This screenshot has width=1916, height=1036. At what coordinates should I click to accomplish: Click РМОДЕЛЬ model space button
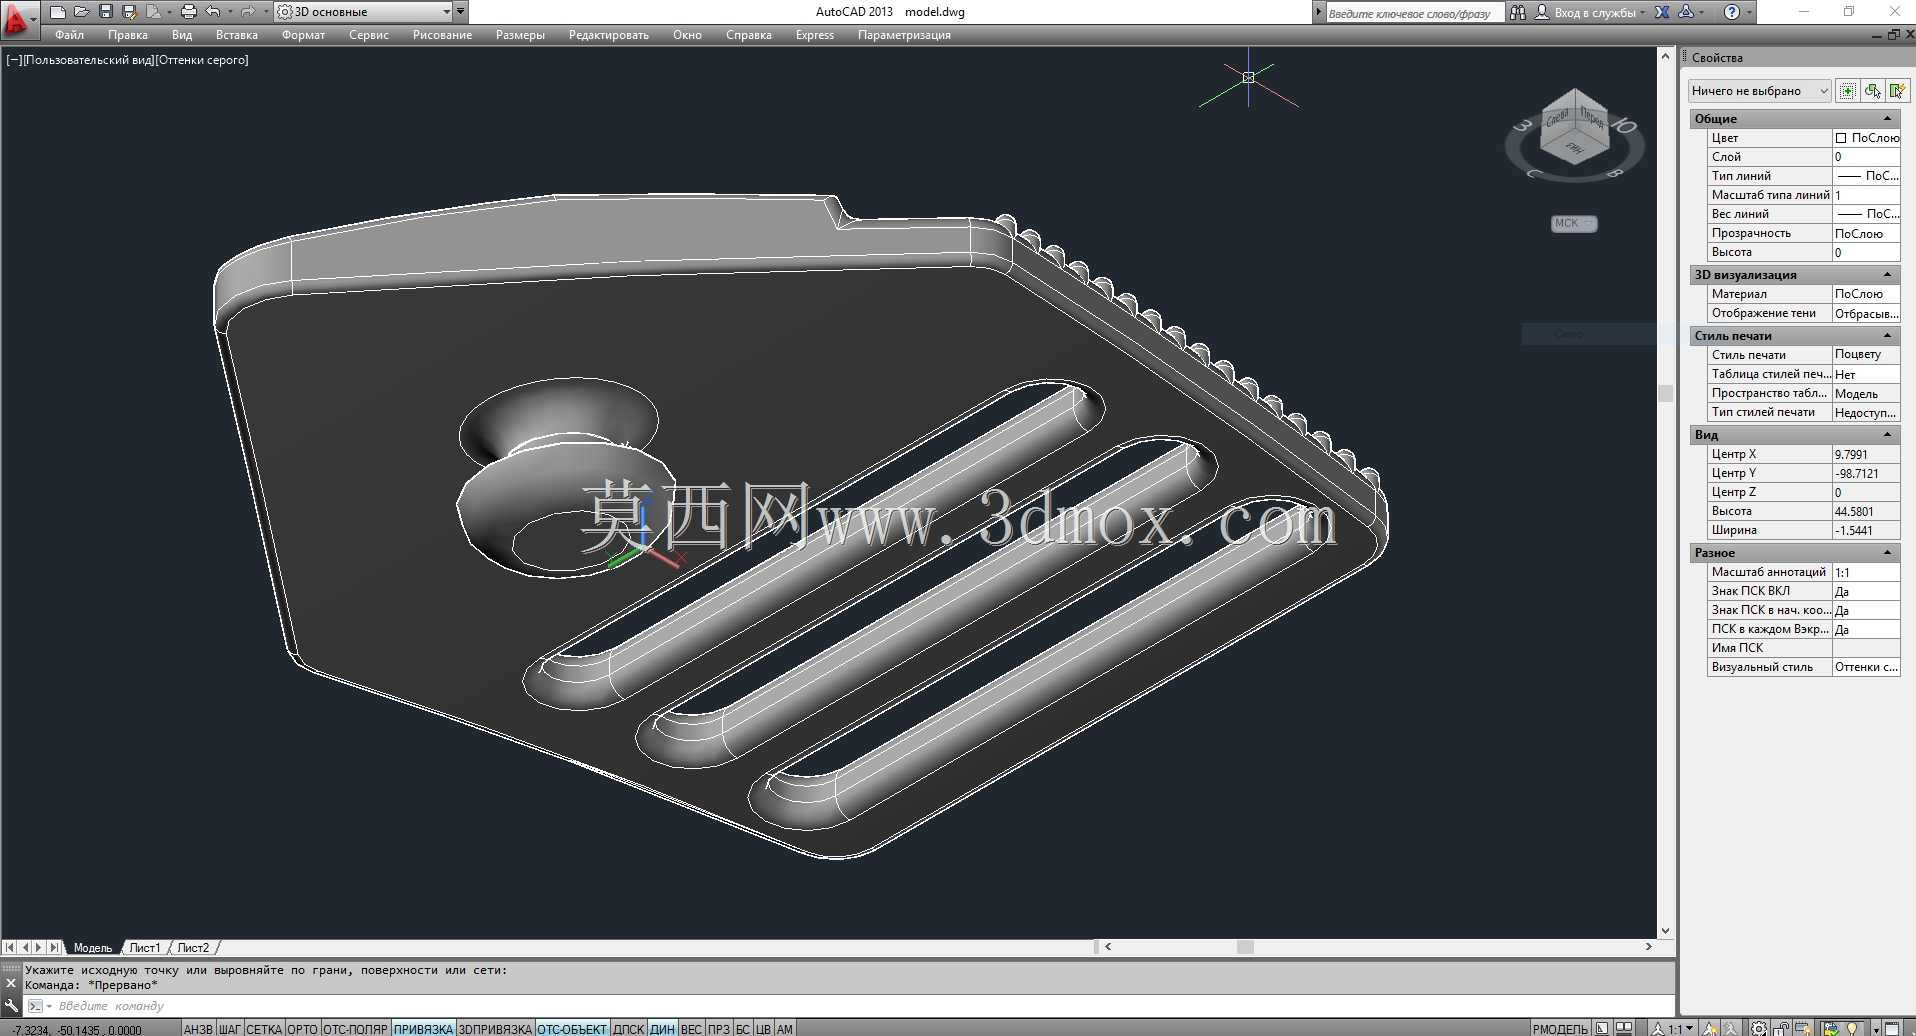tap(1560, 1029)
